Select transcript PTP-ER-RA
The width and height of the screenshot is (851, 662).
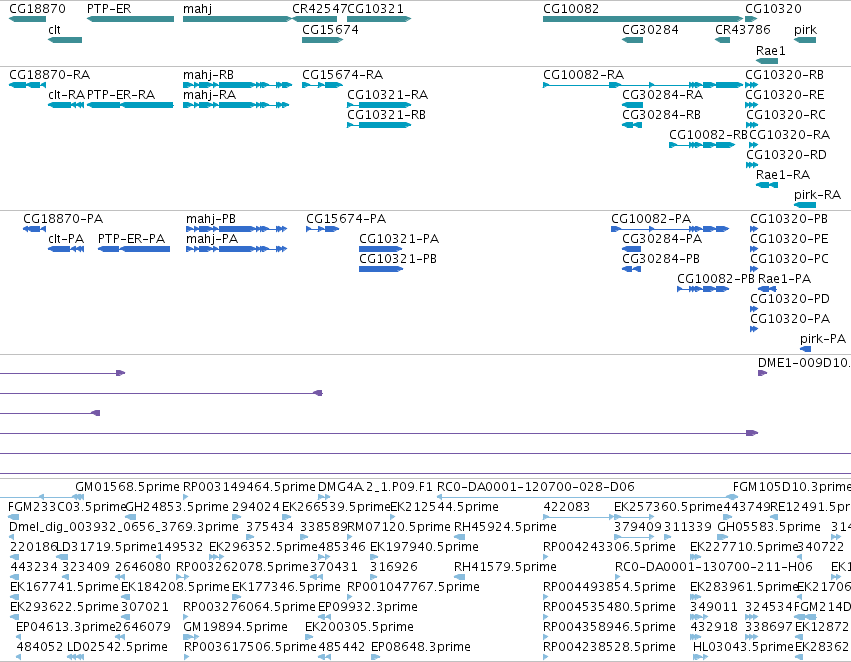(121, 95)
